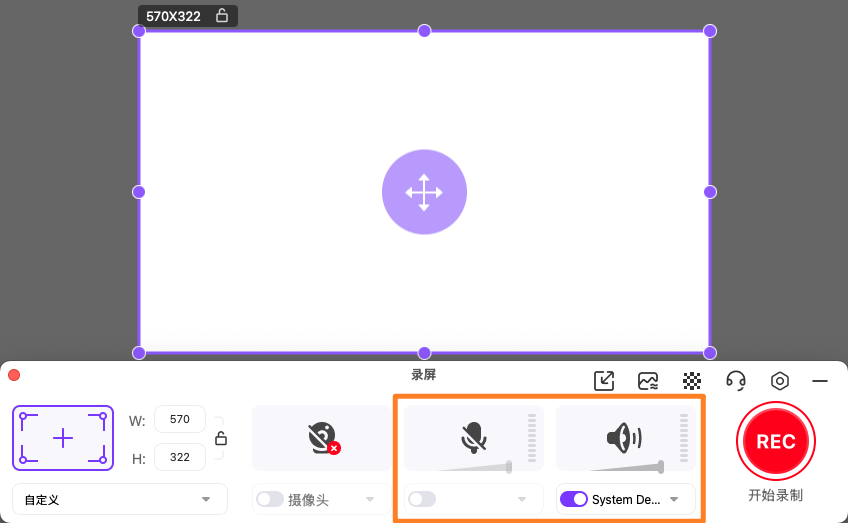
Task: Click the H height field showing 322
Action: click(180, 457)
